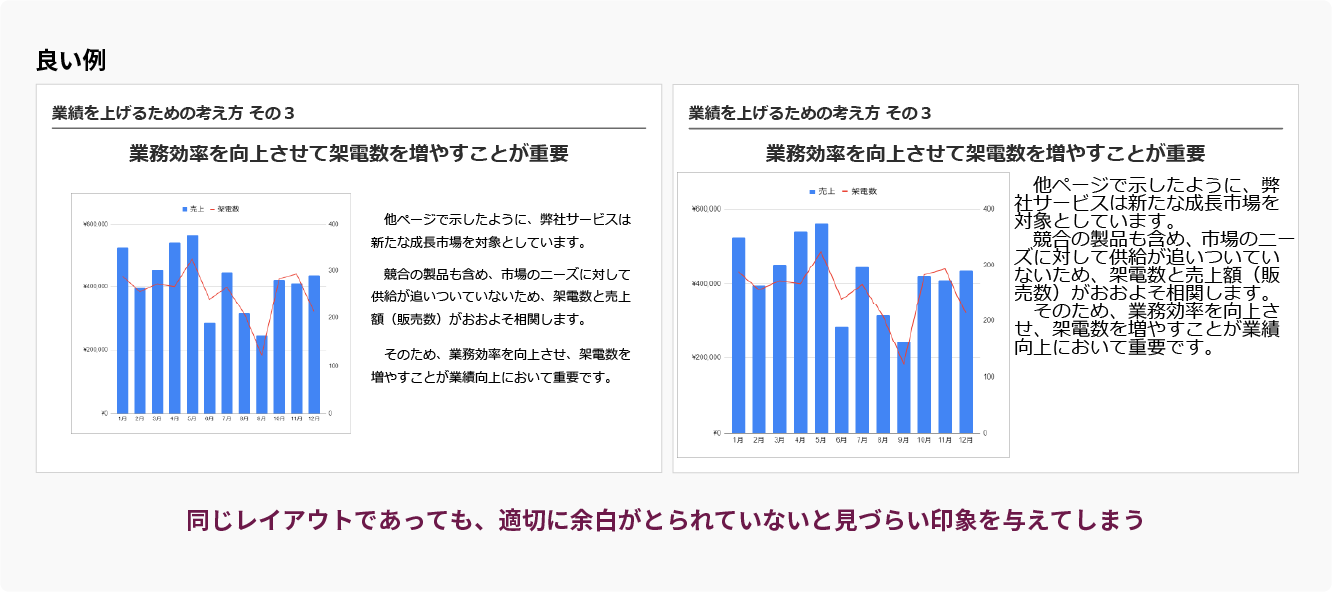
Task: Select the left slide's 業績を上げるための考え方 title
Action: point(173,113)
